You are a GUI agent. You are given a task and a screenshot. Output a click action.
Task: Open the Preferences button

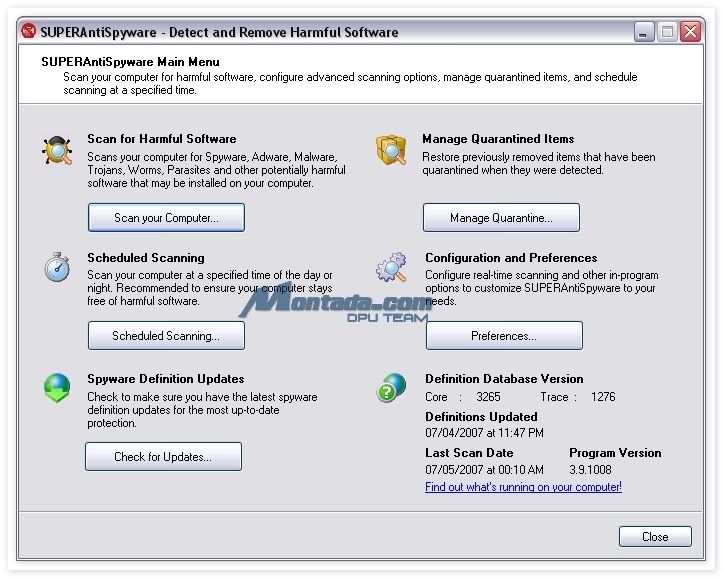pos(504,336)
